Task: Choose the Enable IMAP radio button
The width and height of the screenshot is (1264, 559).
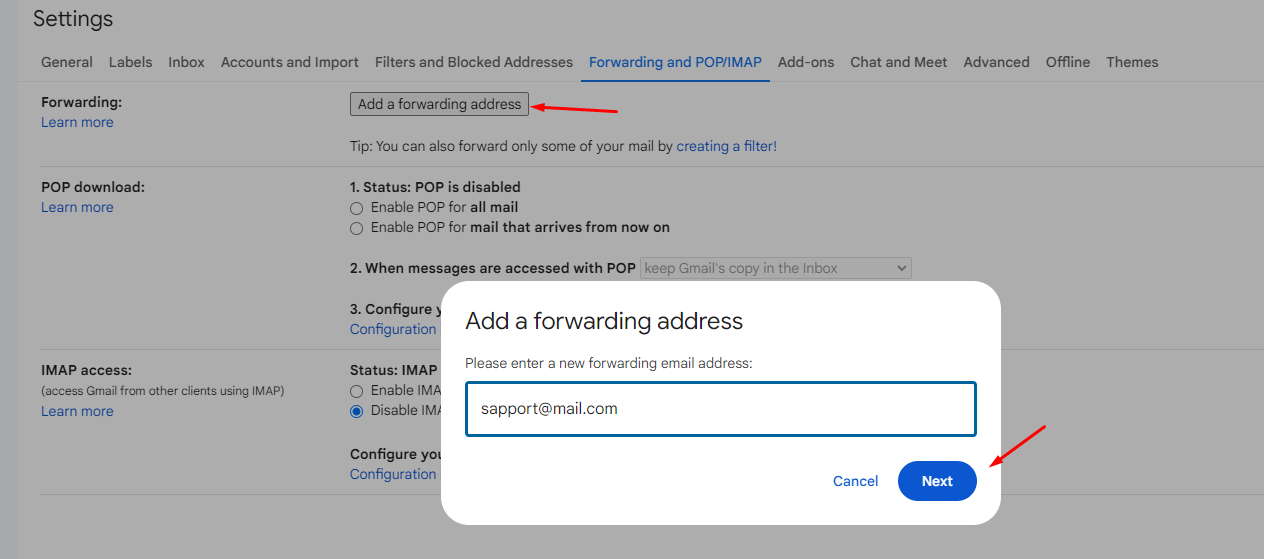Action: [357, 391]
